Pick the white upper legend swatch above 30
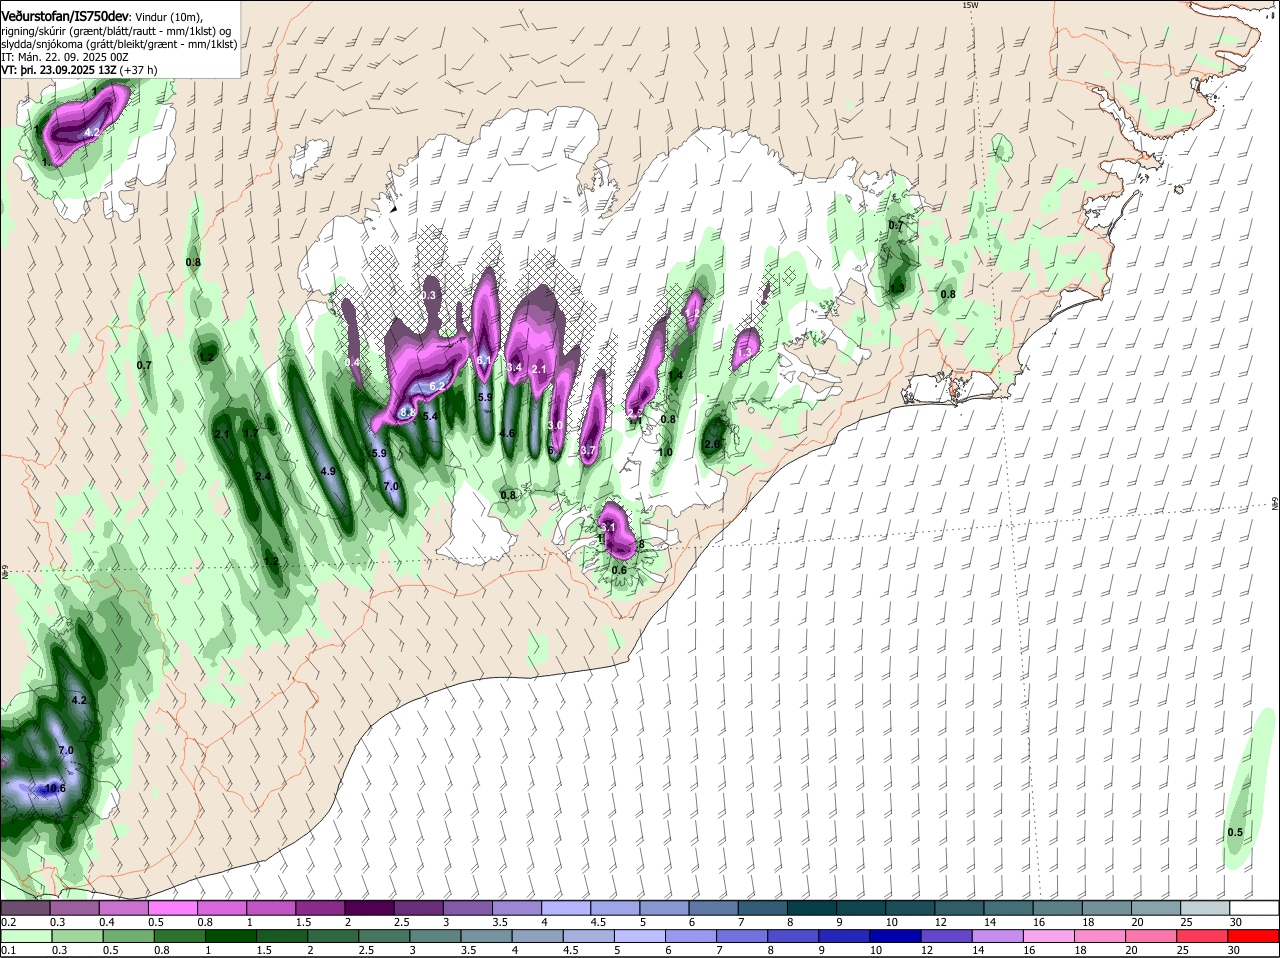Screen dimensions: 1280x958 coord(1254,908)
